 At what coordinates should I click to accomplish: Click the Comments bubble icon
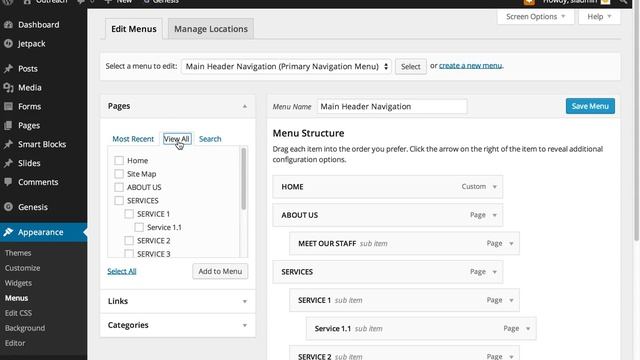tap(8, 182)
